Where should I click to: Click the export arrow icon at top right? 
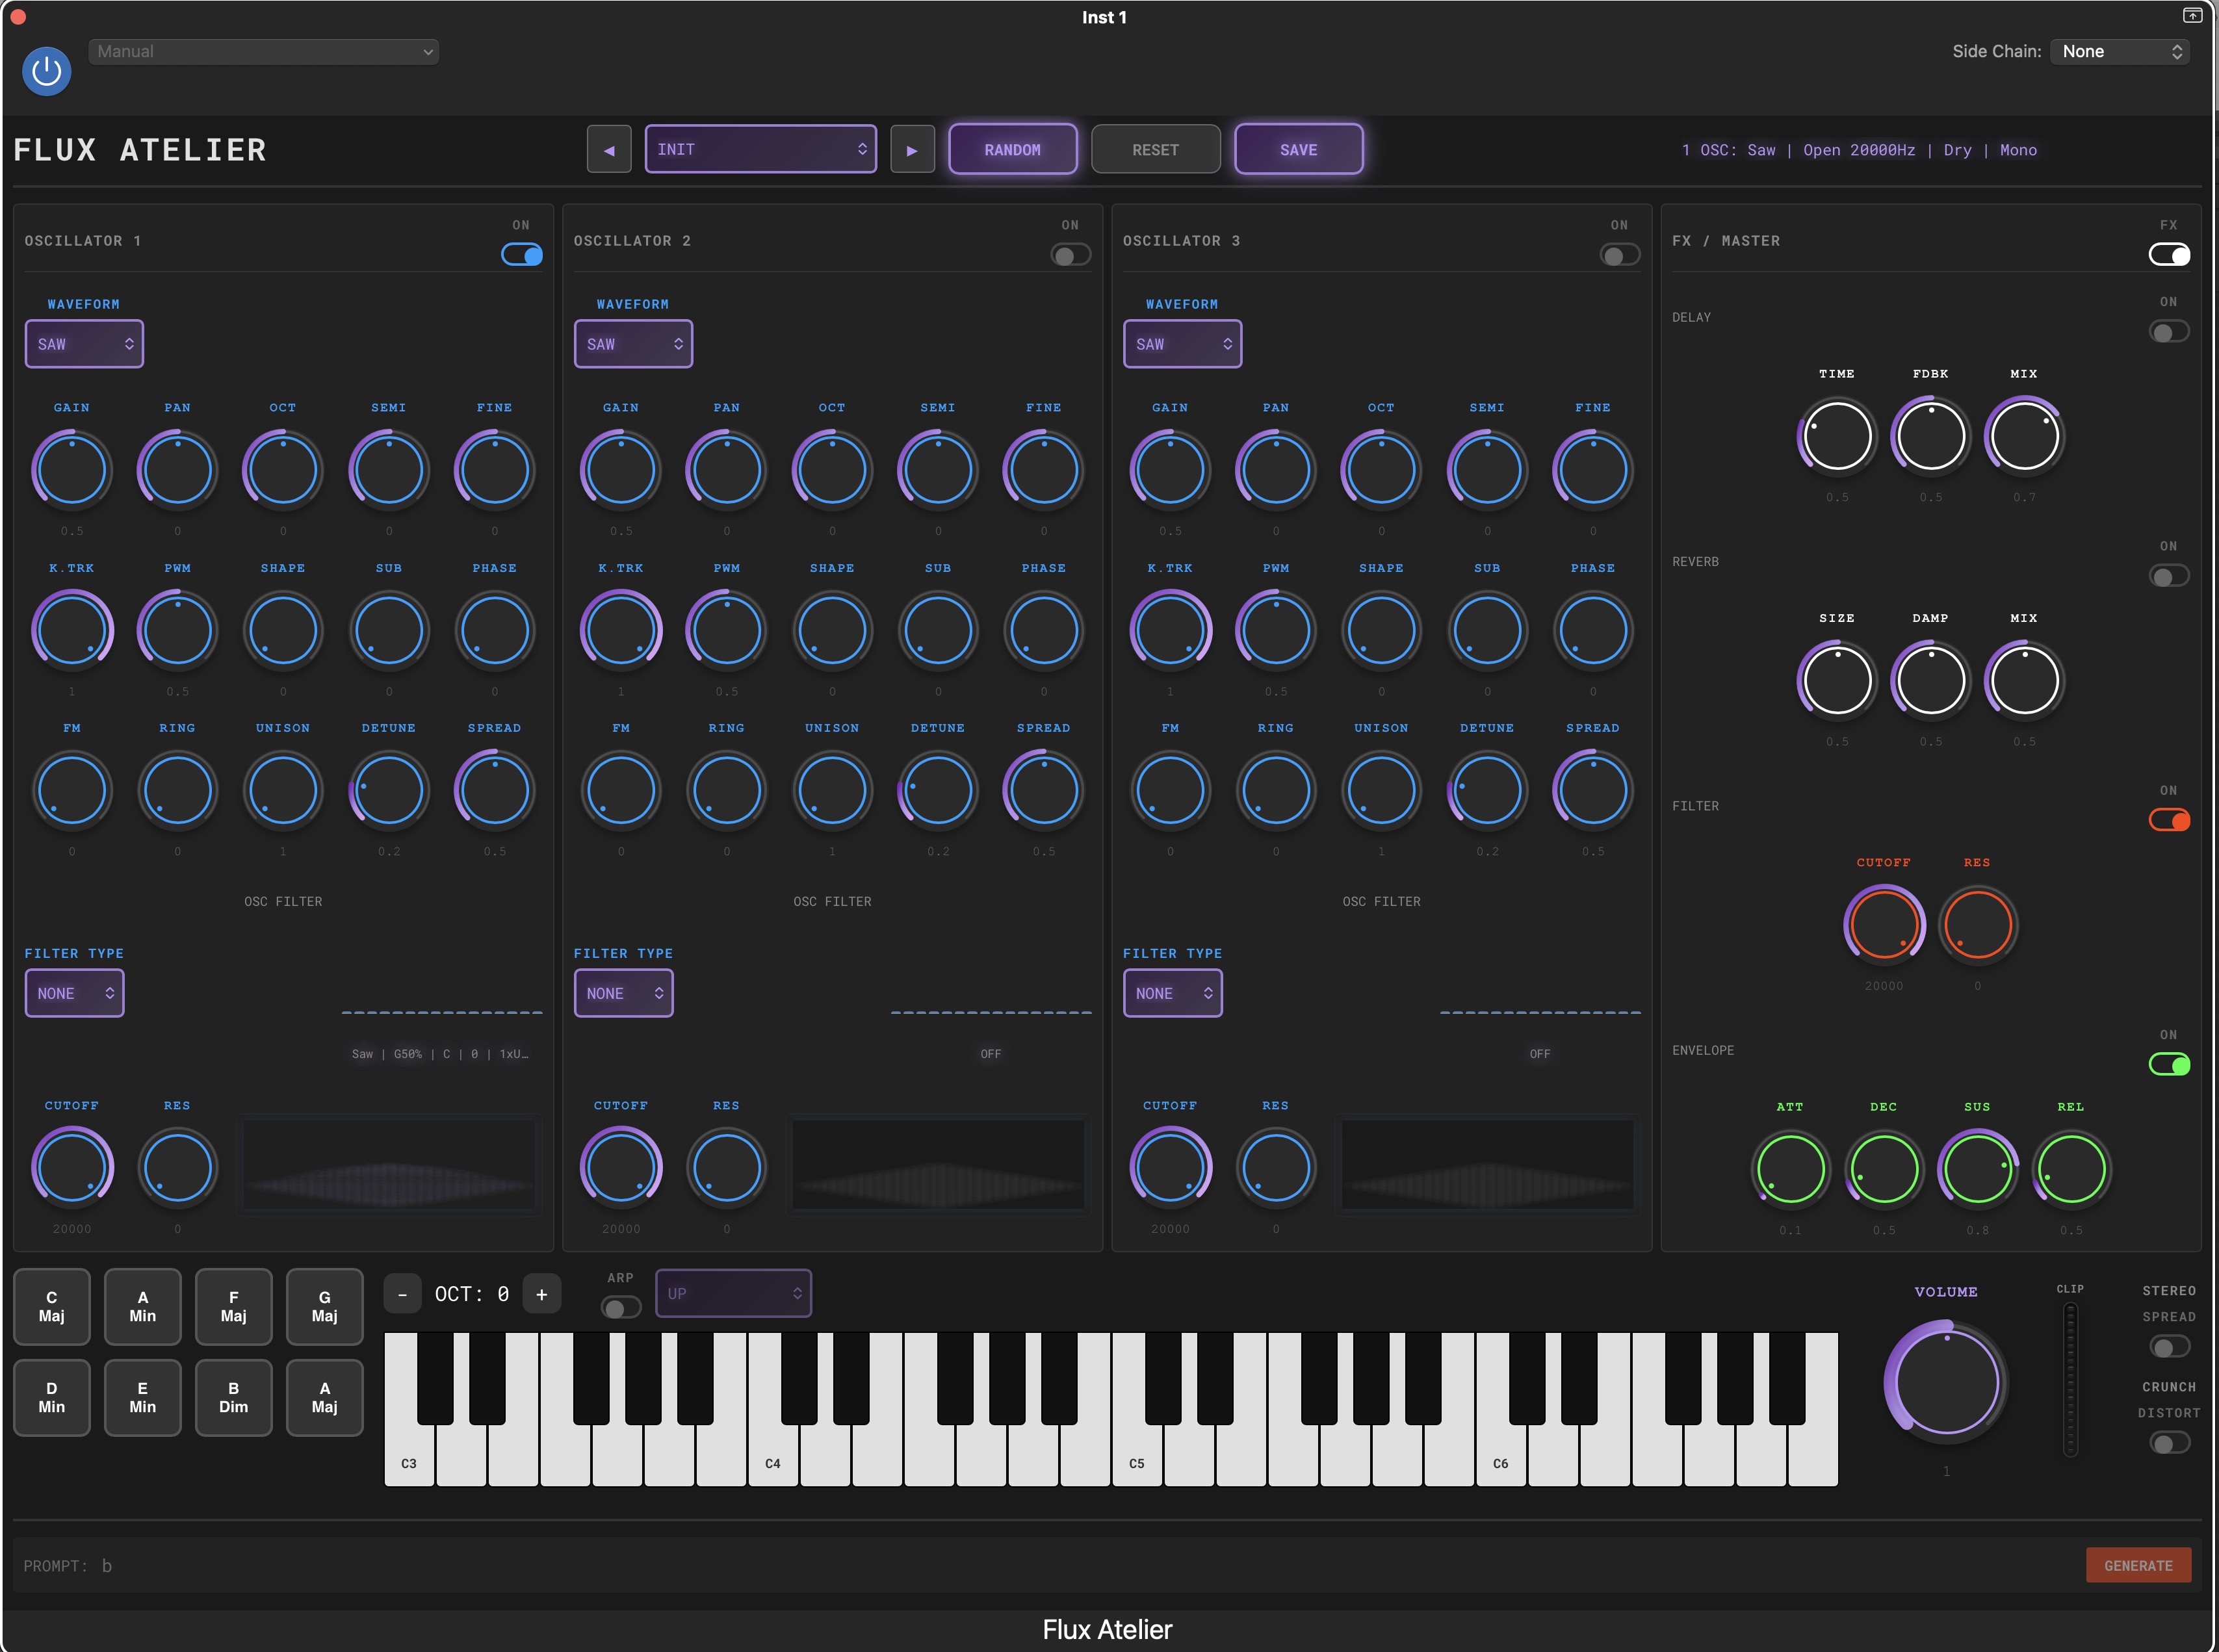[x=2193, y=16]
